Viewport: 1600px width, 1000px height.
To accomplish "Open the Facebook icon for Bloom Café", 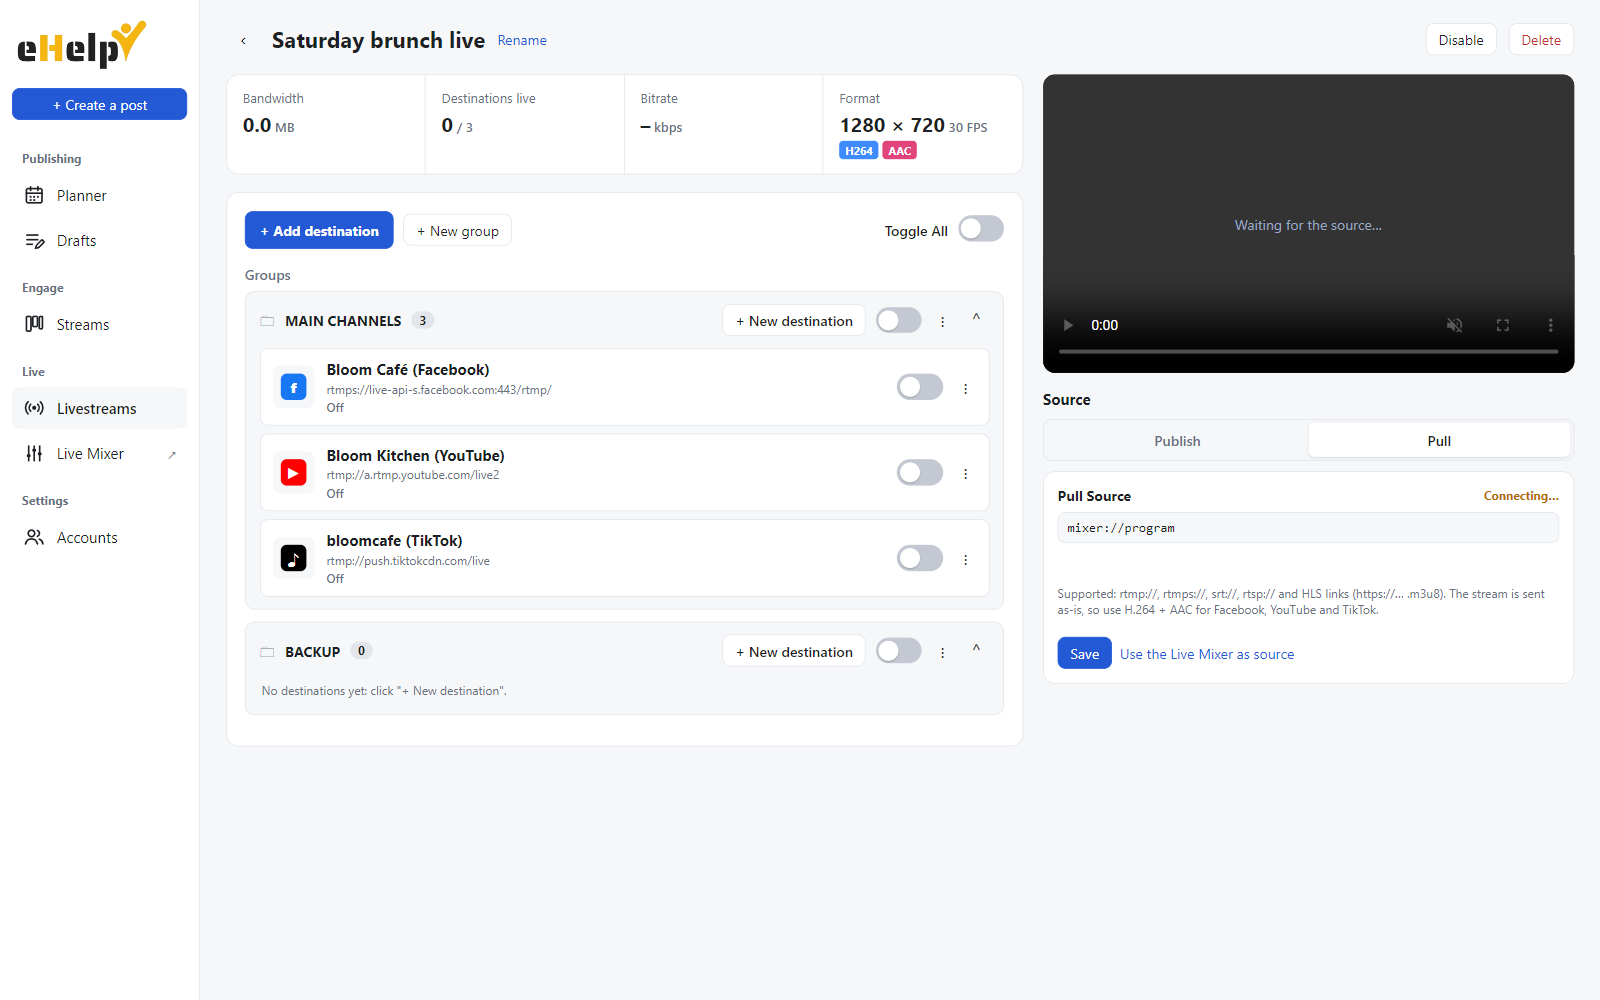I will pyautogui.click(x=293, y=387).
